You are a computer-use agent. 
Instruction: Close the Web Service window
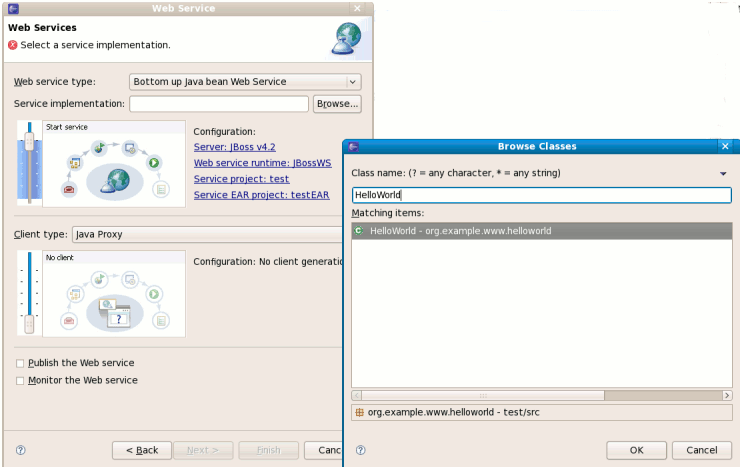(357, 8)
